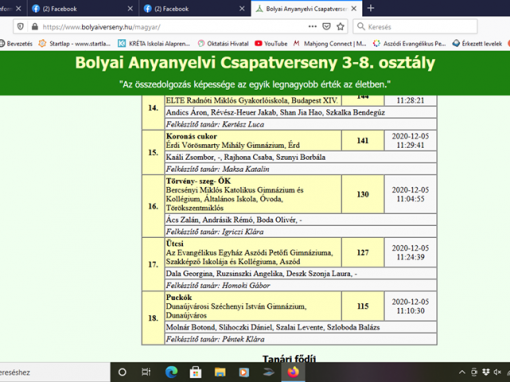Open the page actions three-dot menu
The width and height of the screenshot is (510, 382).
(312, 26)
